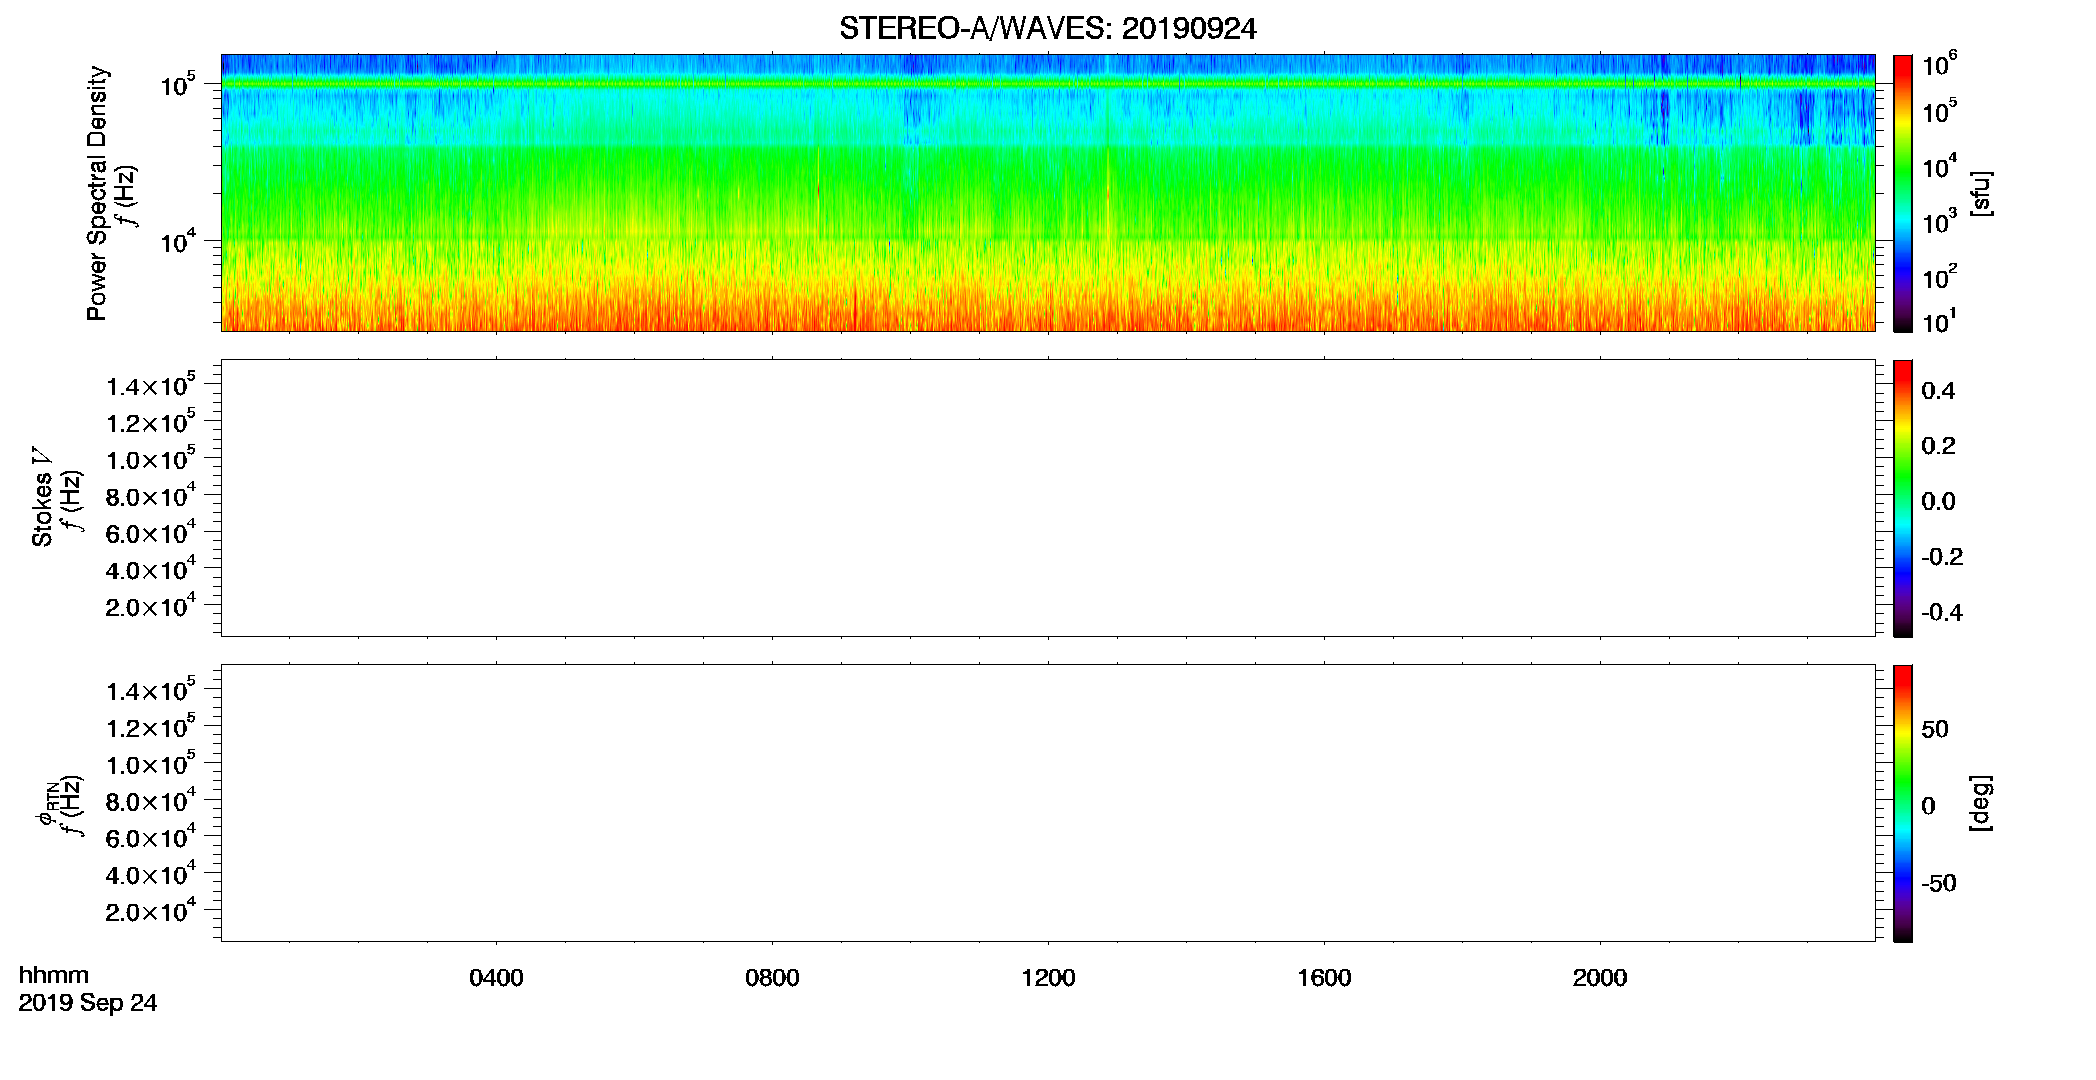Click the [deg] units label

coord(1981,803)
